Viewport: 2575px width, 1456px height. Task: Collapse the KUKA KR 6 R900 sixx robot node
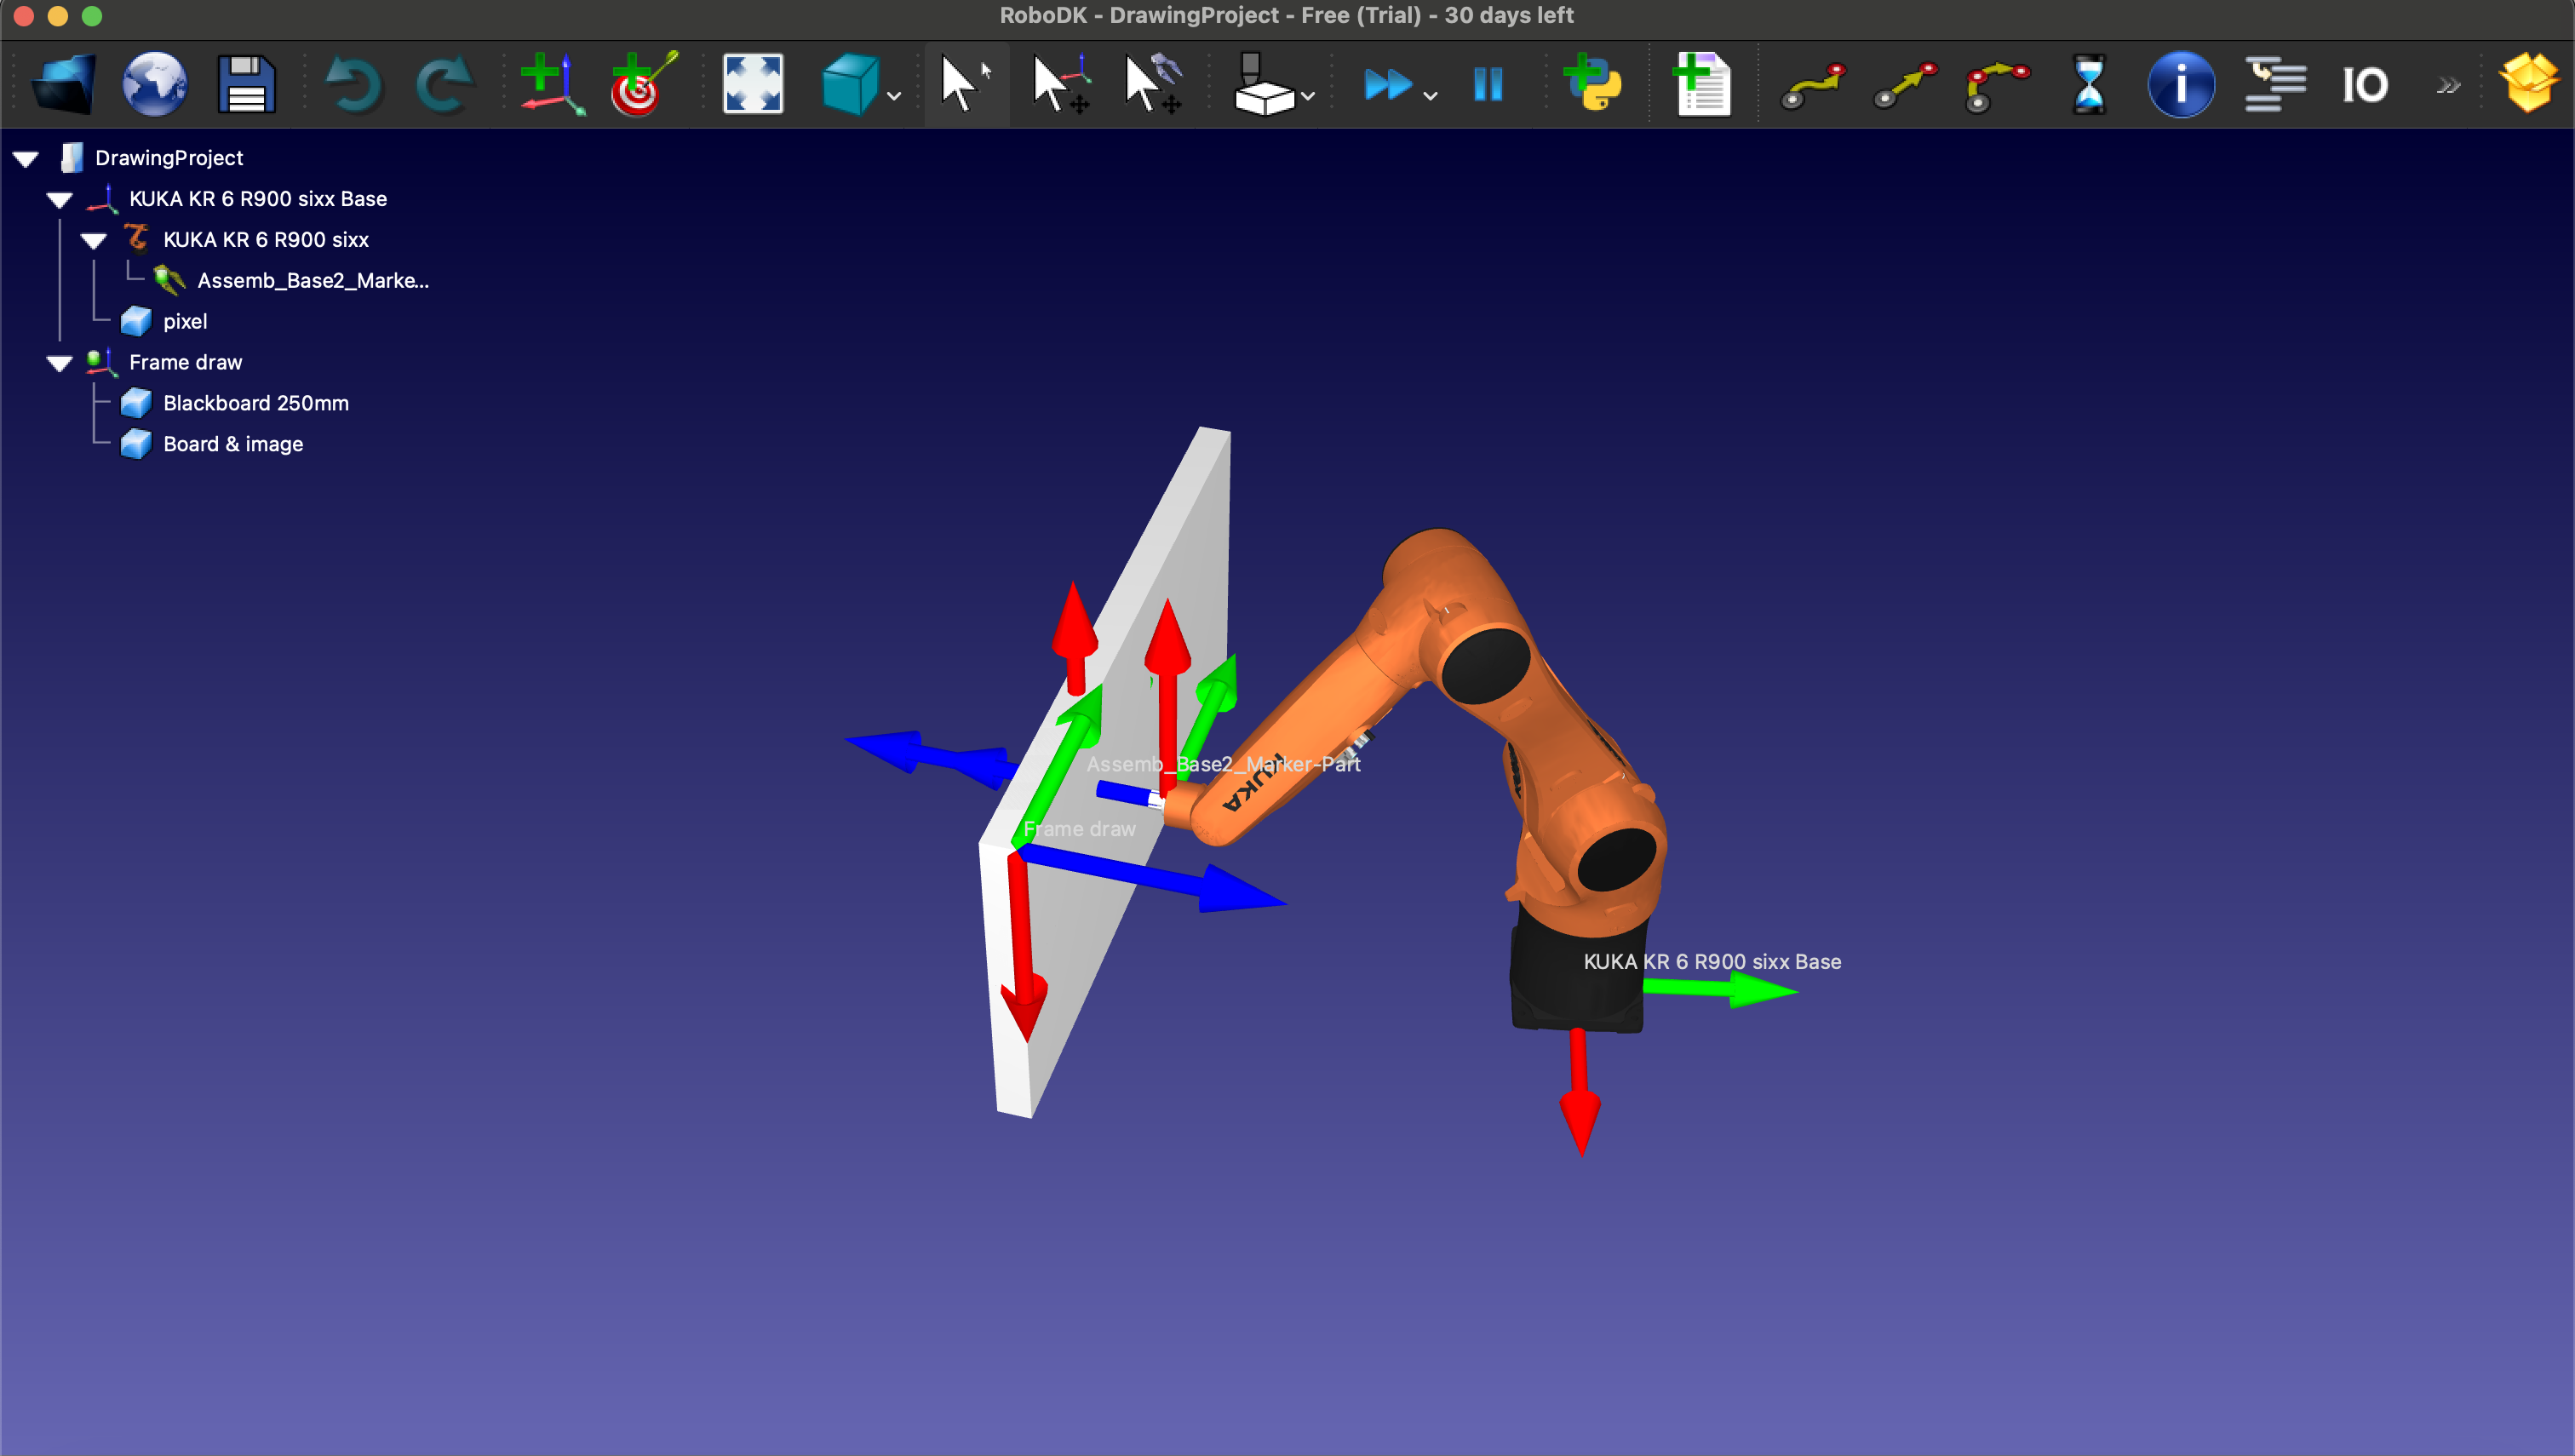point(94,241)
